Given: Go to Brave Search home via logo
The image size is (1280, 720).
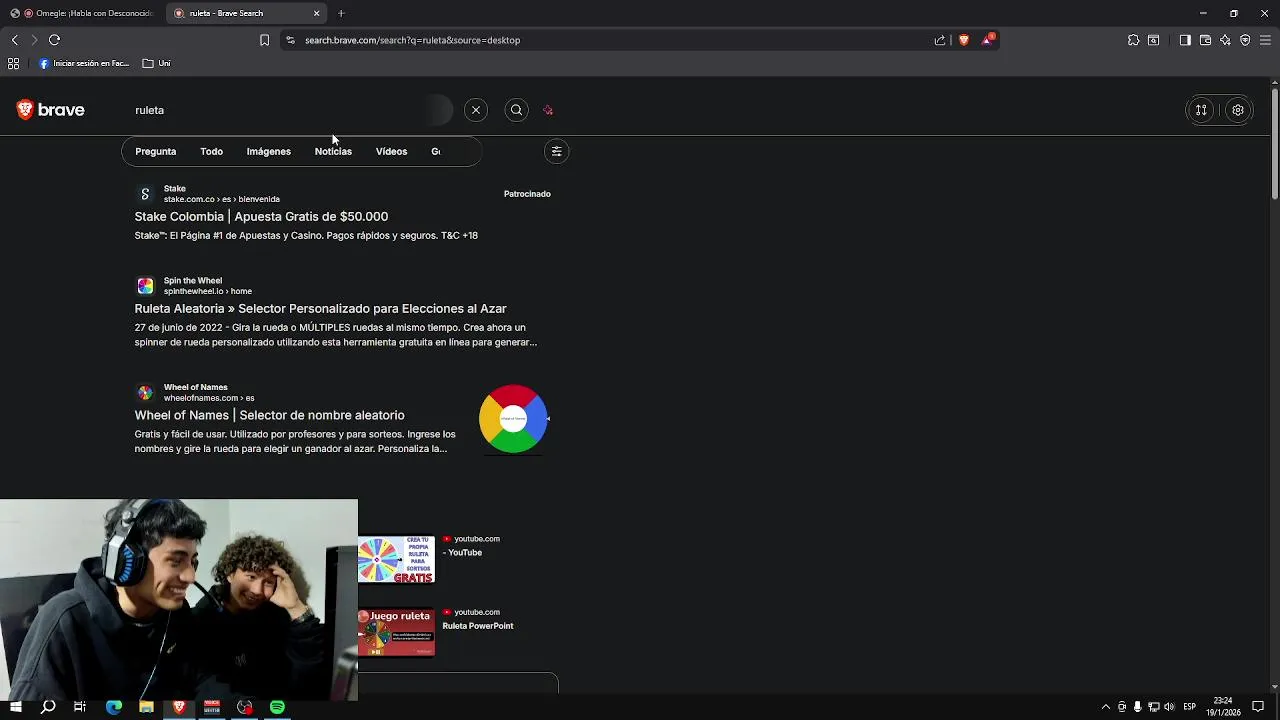Looking at the screenshot, I should [51, 110].
